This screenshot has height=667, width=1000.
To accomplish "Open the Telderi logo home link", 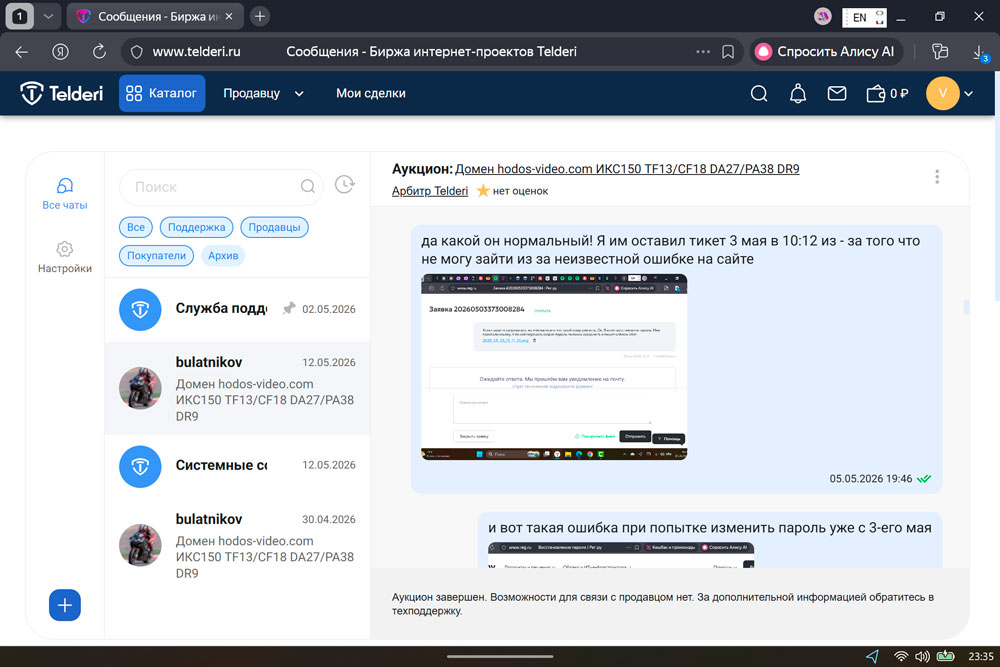I will (61, 93).
